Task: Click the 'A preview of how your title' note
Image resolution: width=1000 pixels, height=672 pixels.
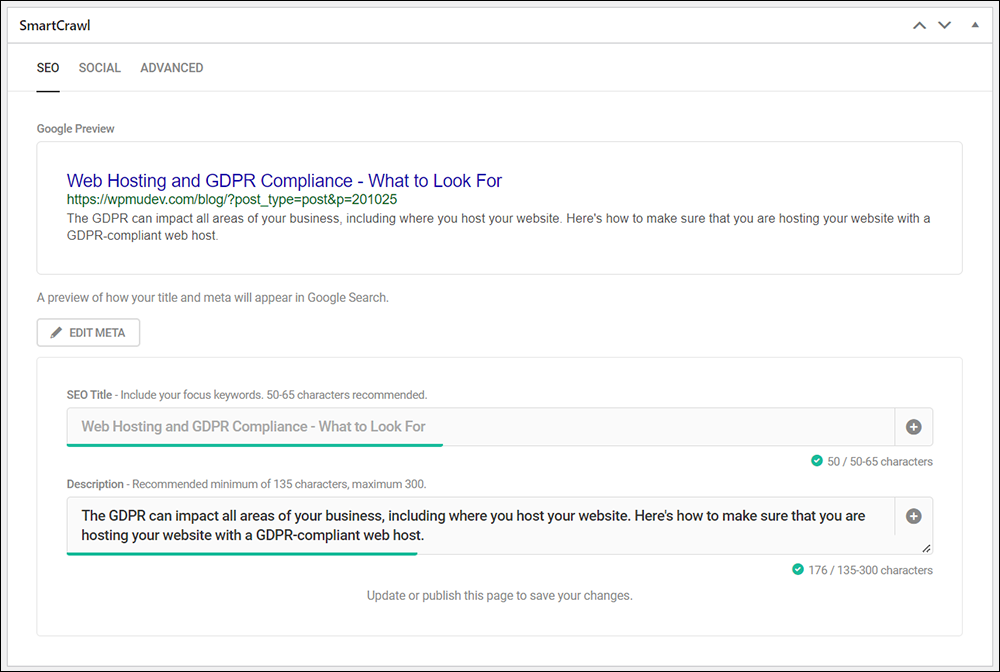Action: coord(212,298)
